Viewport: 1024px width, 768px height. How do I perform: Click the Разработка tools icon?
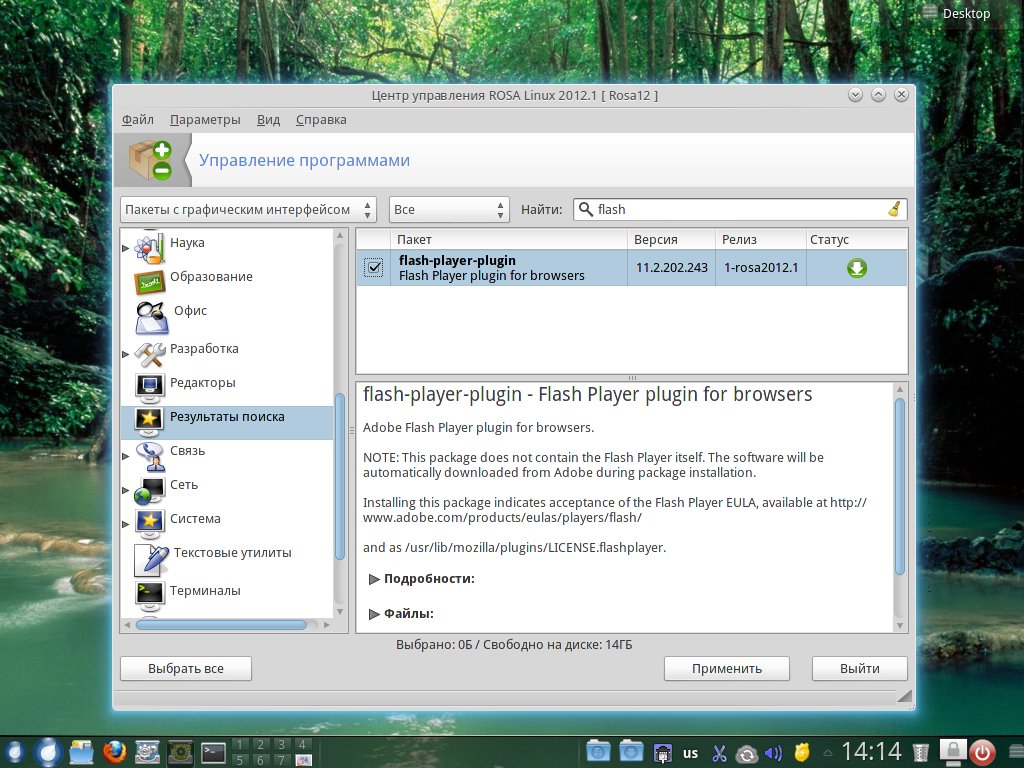click(x=150, y=354)
